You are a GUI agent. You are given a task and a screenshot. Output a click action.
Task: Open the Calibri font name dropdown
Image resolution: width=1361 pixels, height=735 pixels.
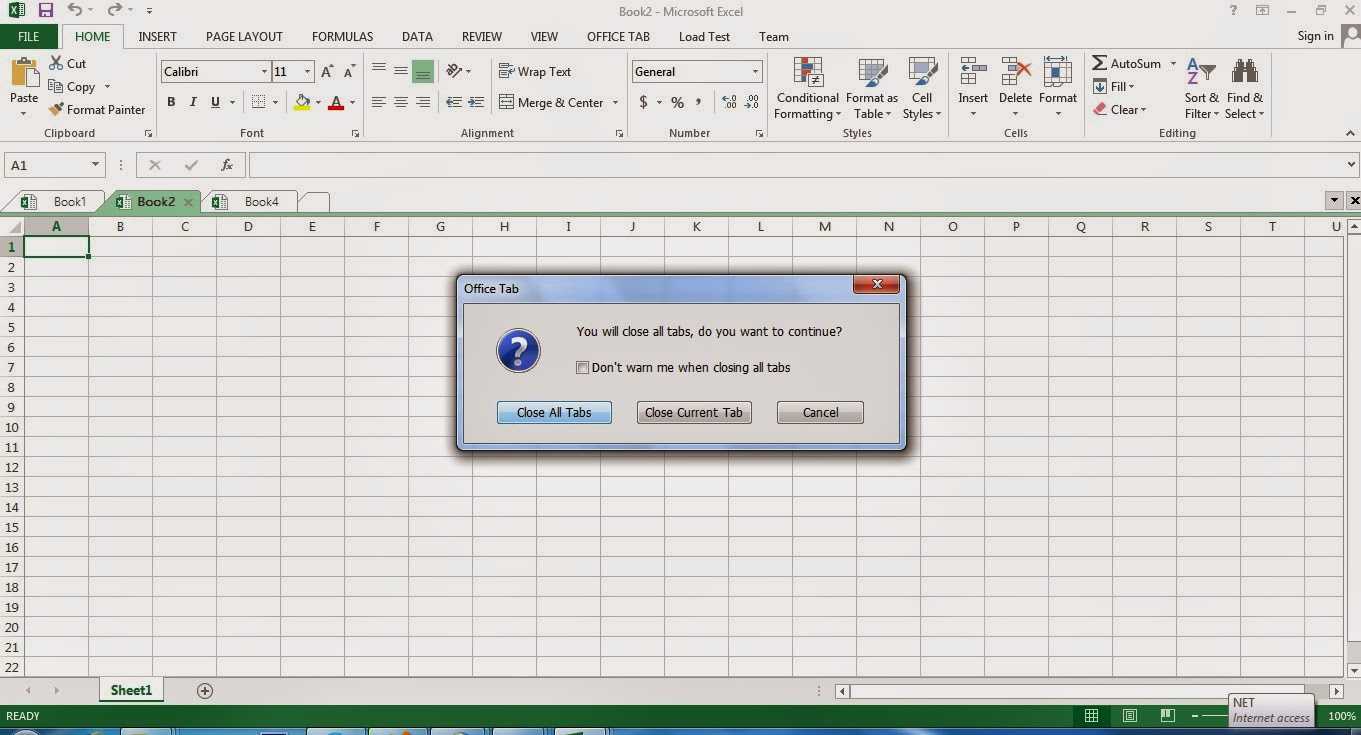point(264,72)
